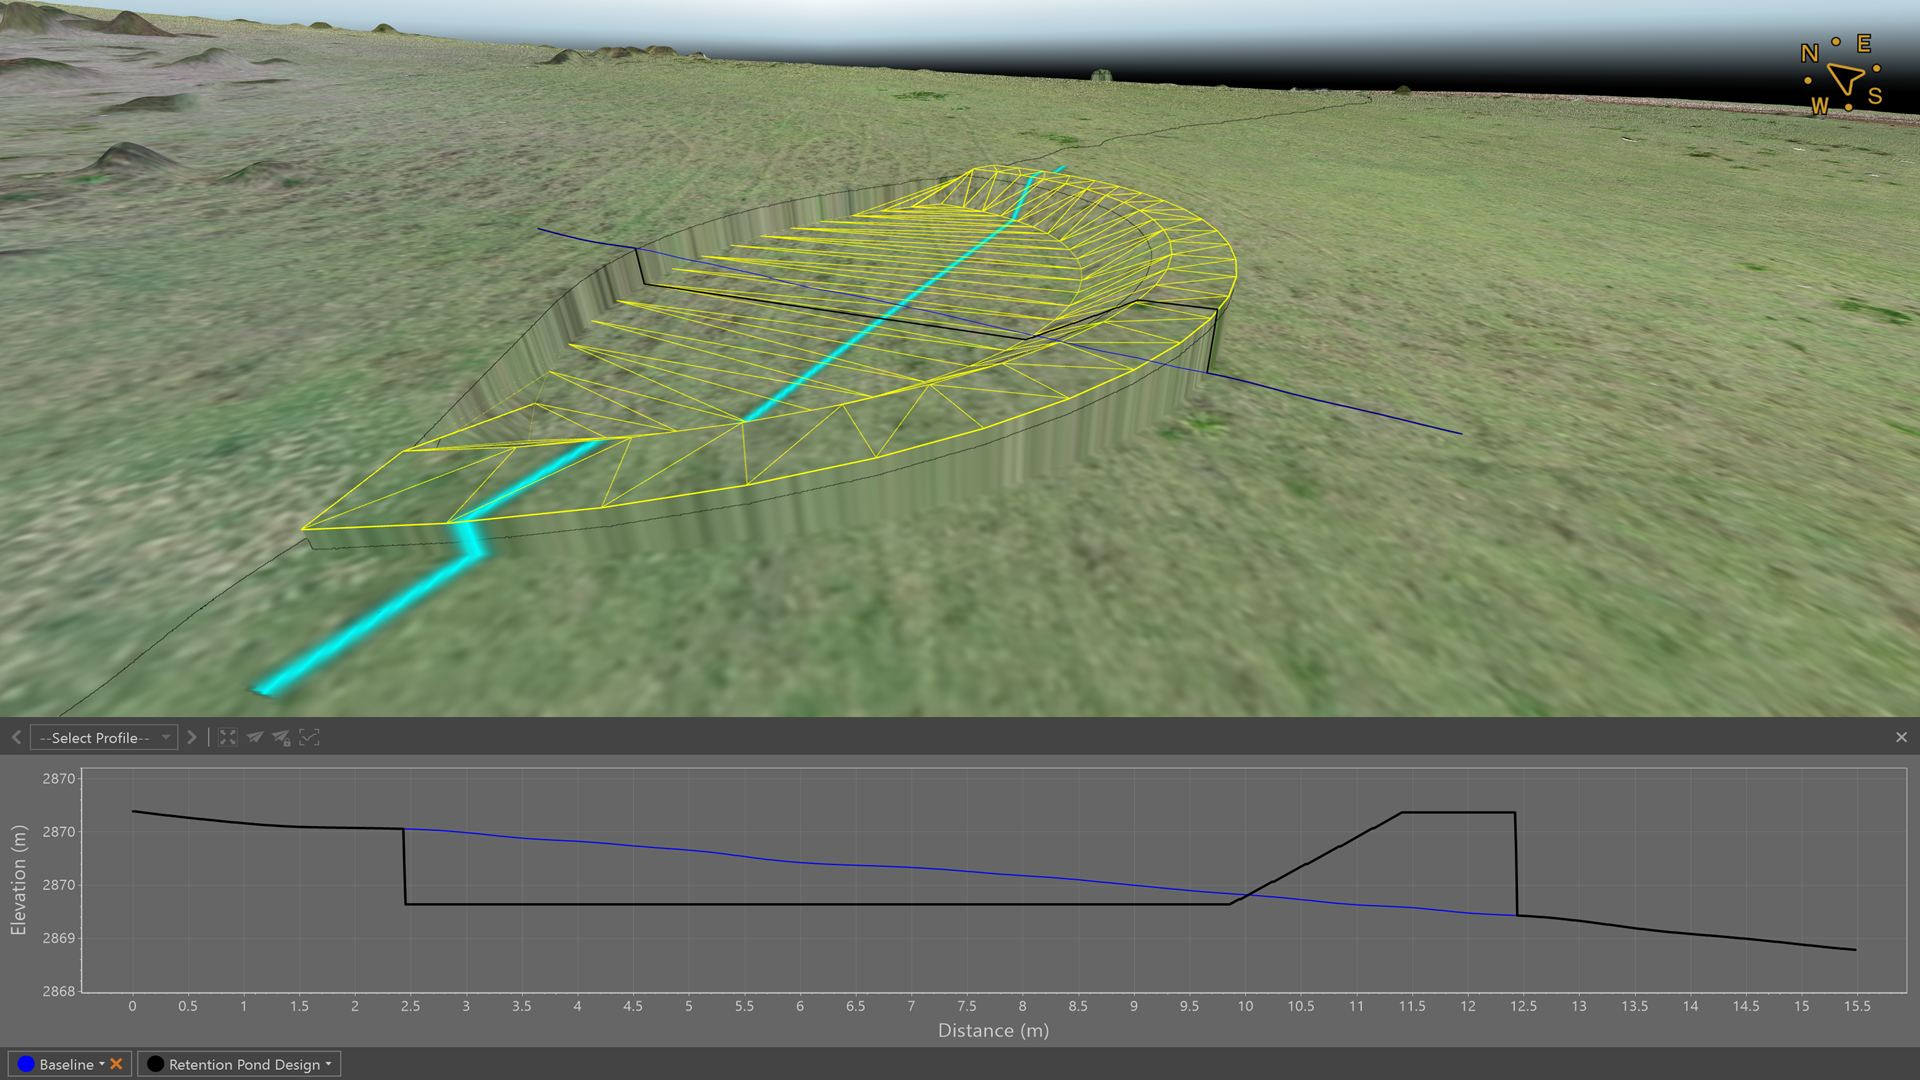The width and height of the screenshot is (1920, 1080).
Task: Click the black Retention Pond Design color circle
Action: (x=155, y=1064)
